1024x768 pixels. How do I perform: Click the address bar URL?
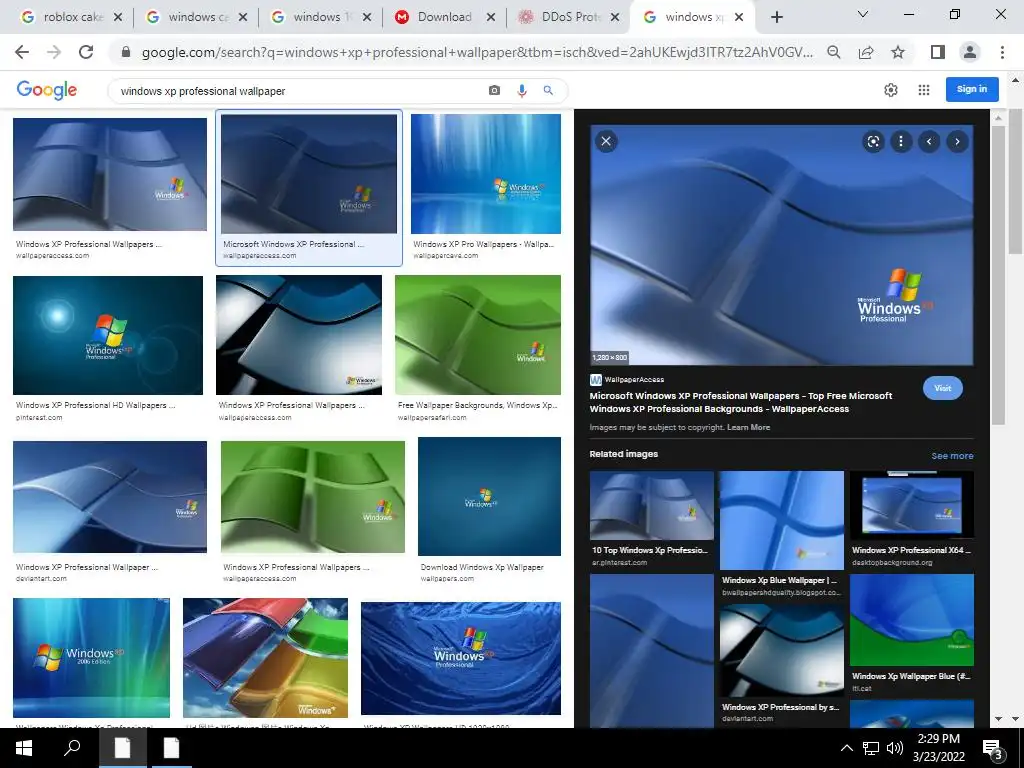477,52
